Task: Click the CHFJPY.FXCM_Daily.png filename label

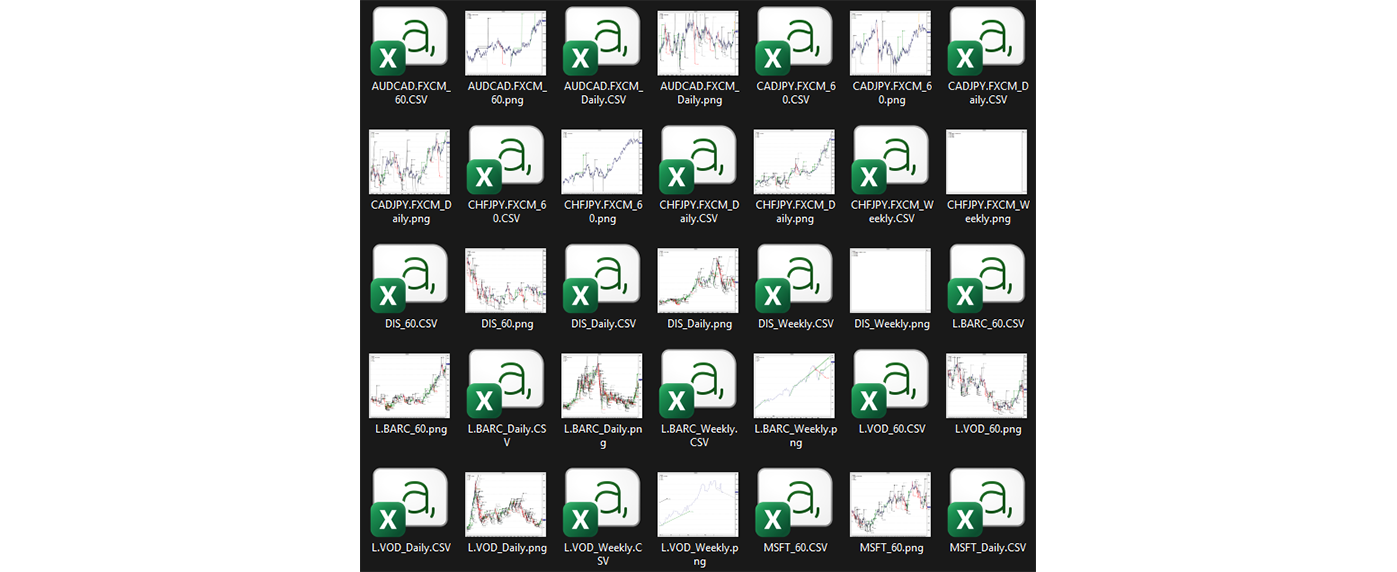Action: pos(795,211)
